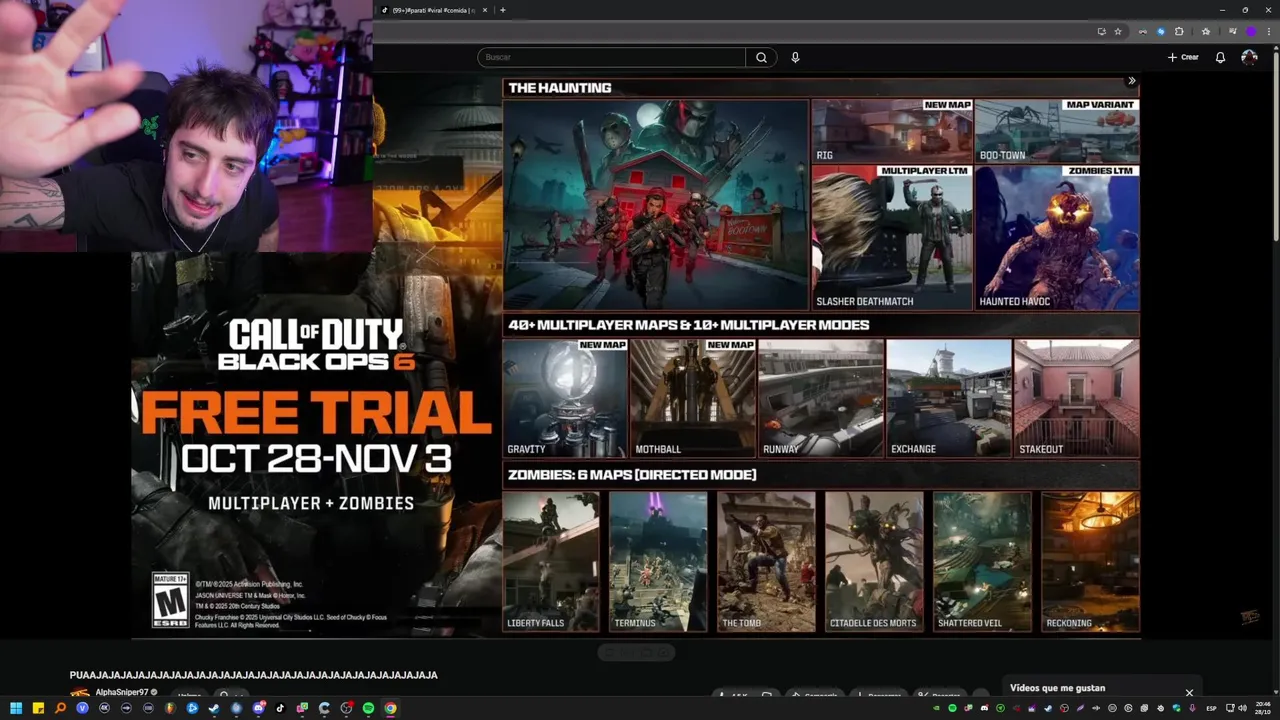Open Spotify from the taskbar

point(368,708)
